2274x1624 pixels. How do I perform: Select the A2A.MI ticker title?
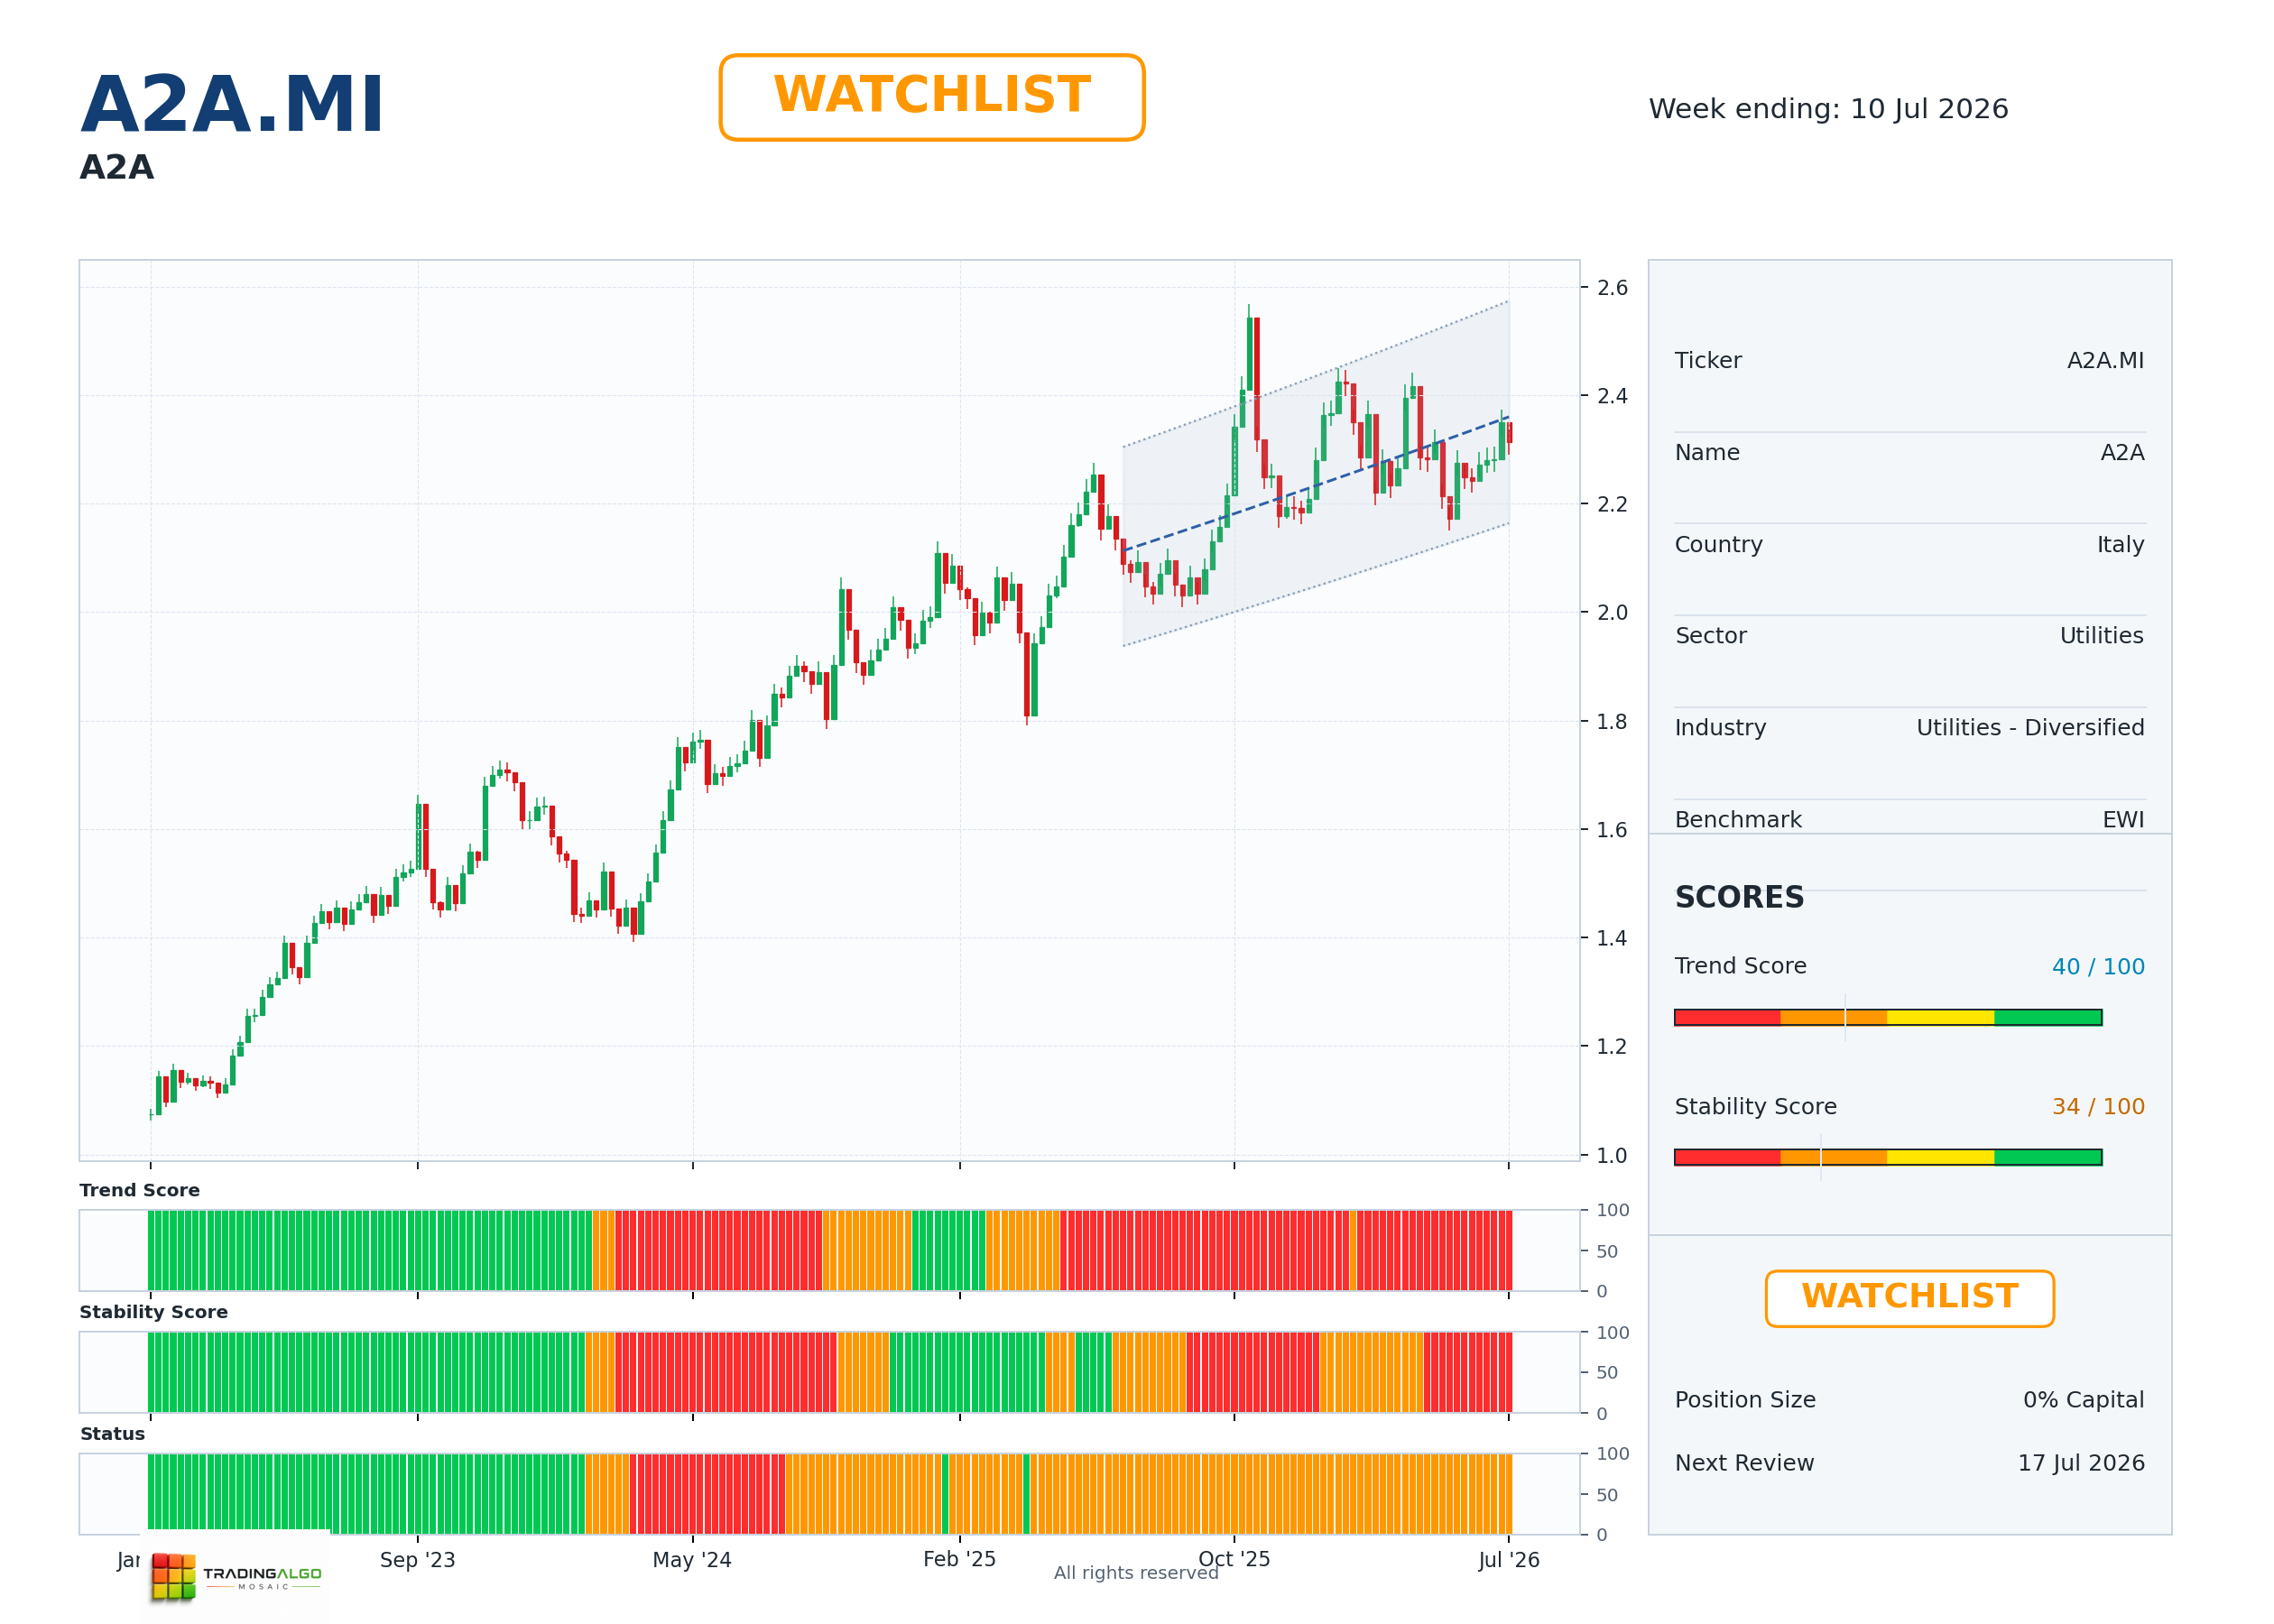[x=232, y=104]
